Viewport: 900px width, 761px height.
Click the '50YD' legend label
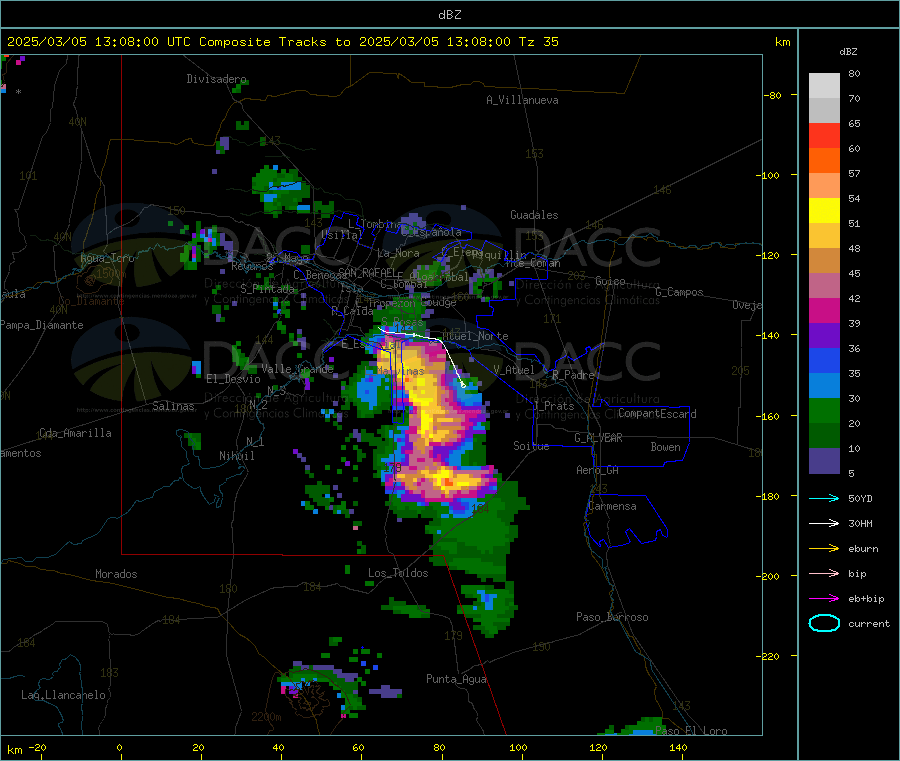point(860,498)
